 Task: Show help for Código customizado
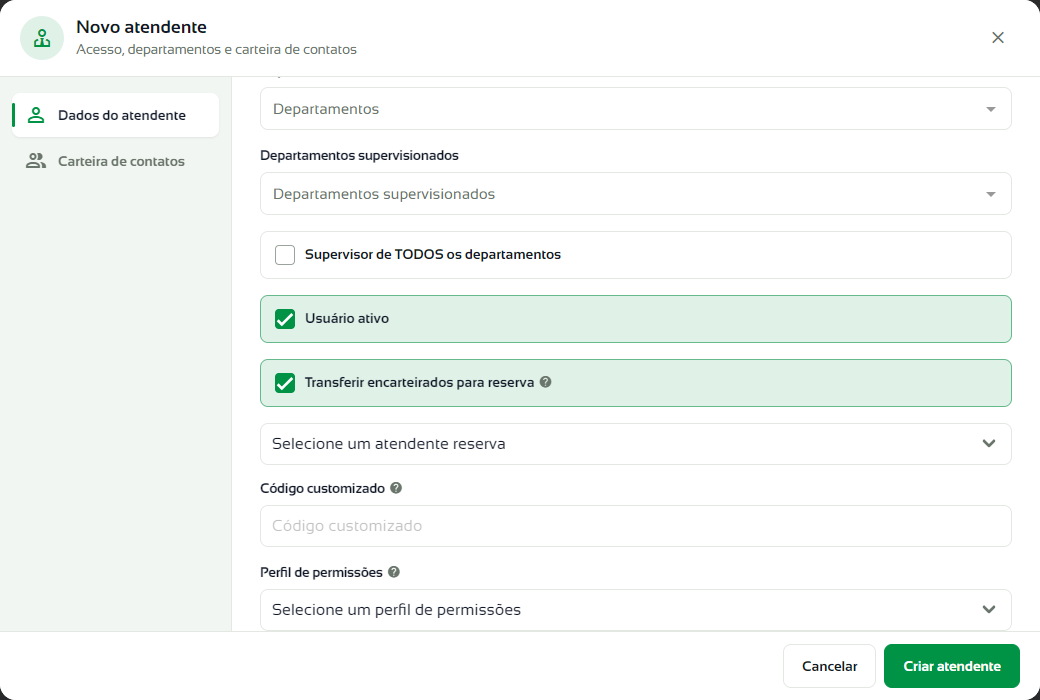(x=396, y=488)
